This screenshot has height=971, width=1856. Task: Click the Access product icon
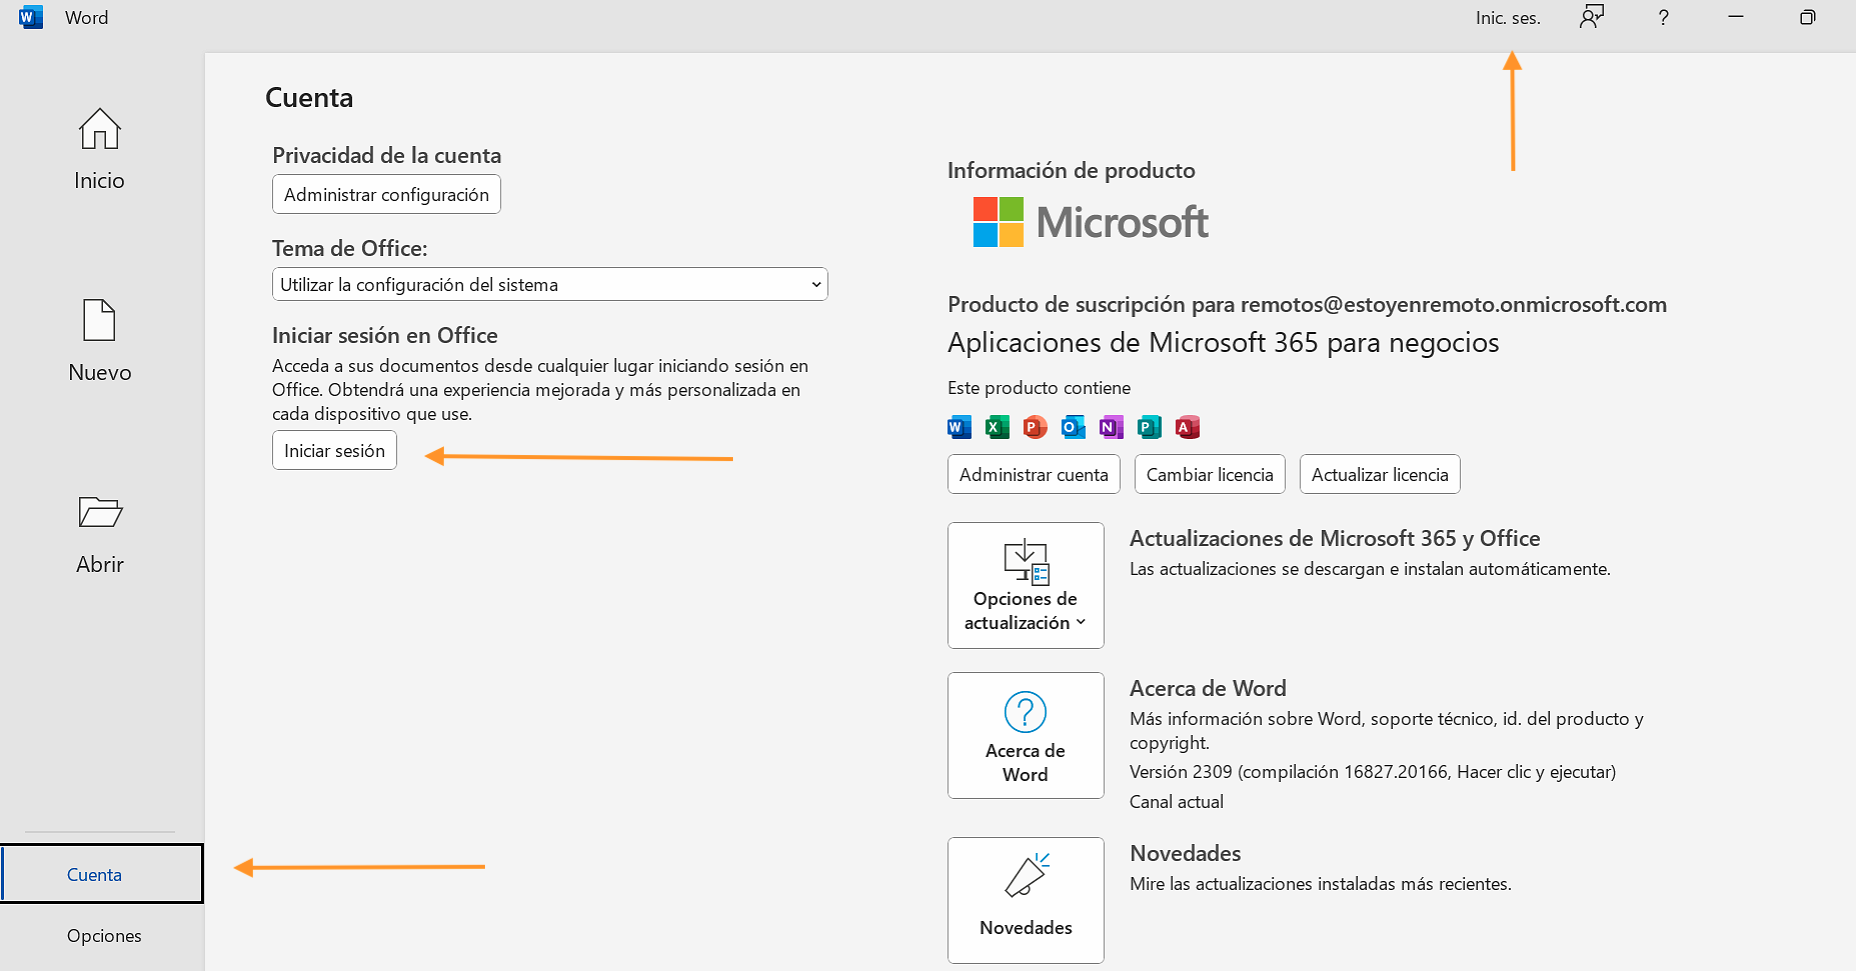point(1187,427)
